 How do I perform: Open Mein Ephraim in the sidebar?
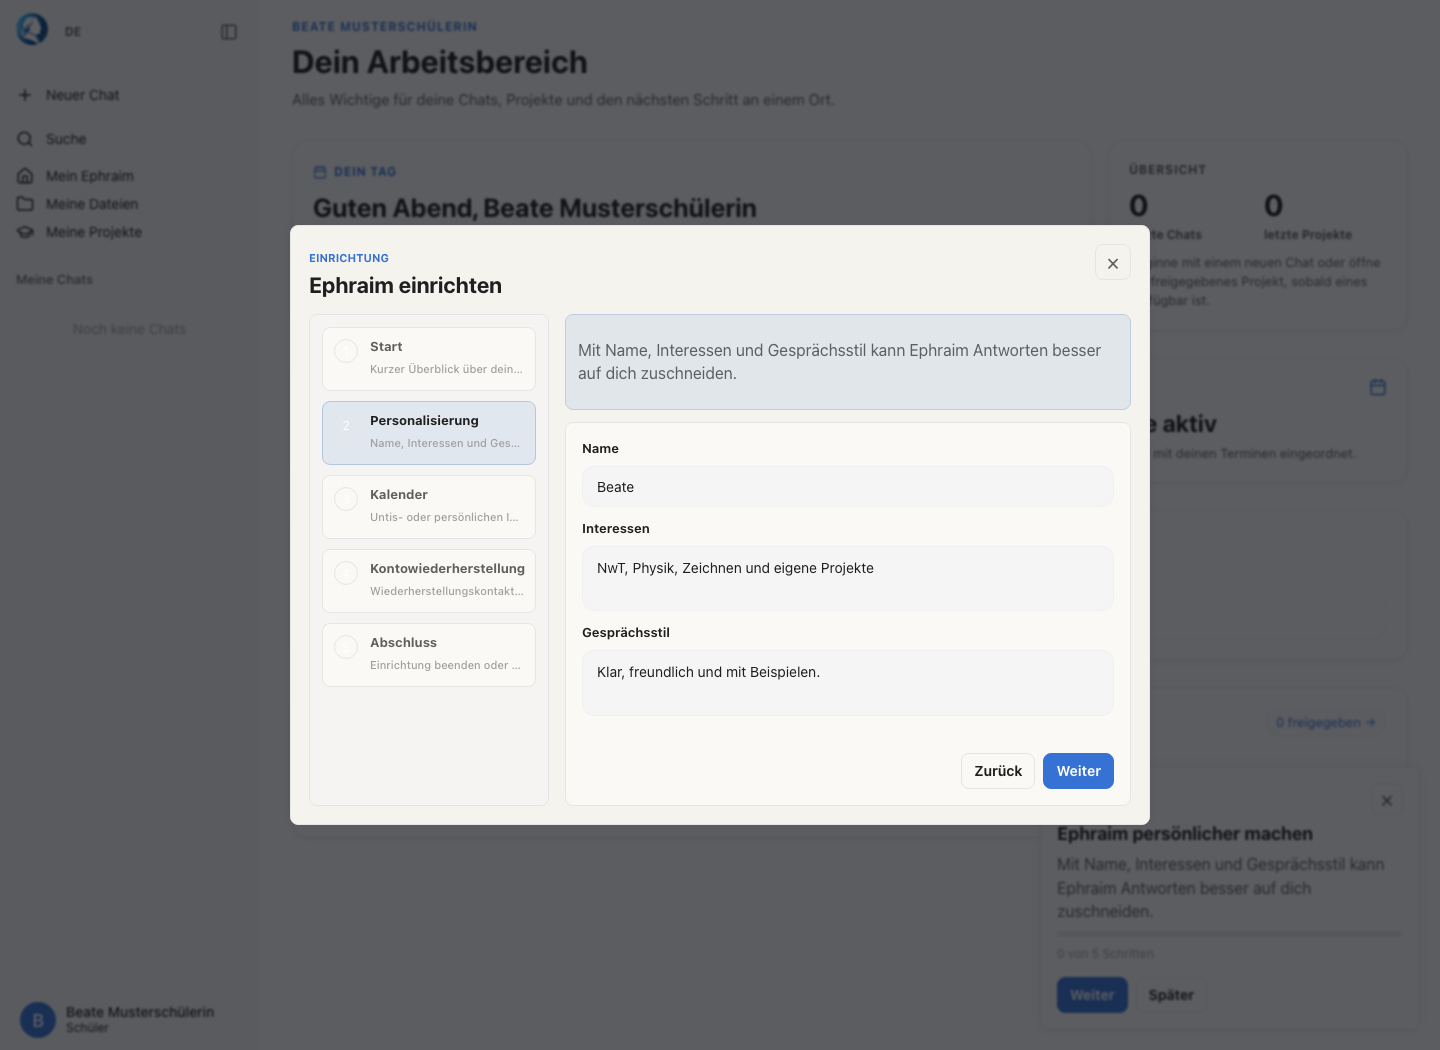pos(130,176)
